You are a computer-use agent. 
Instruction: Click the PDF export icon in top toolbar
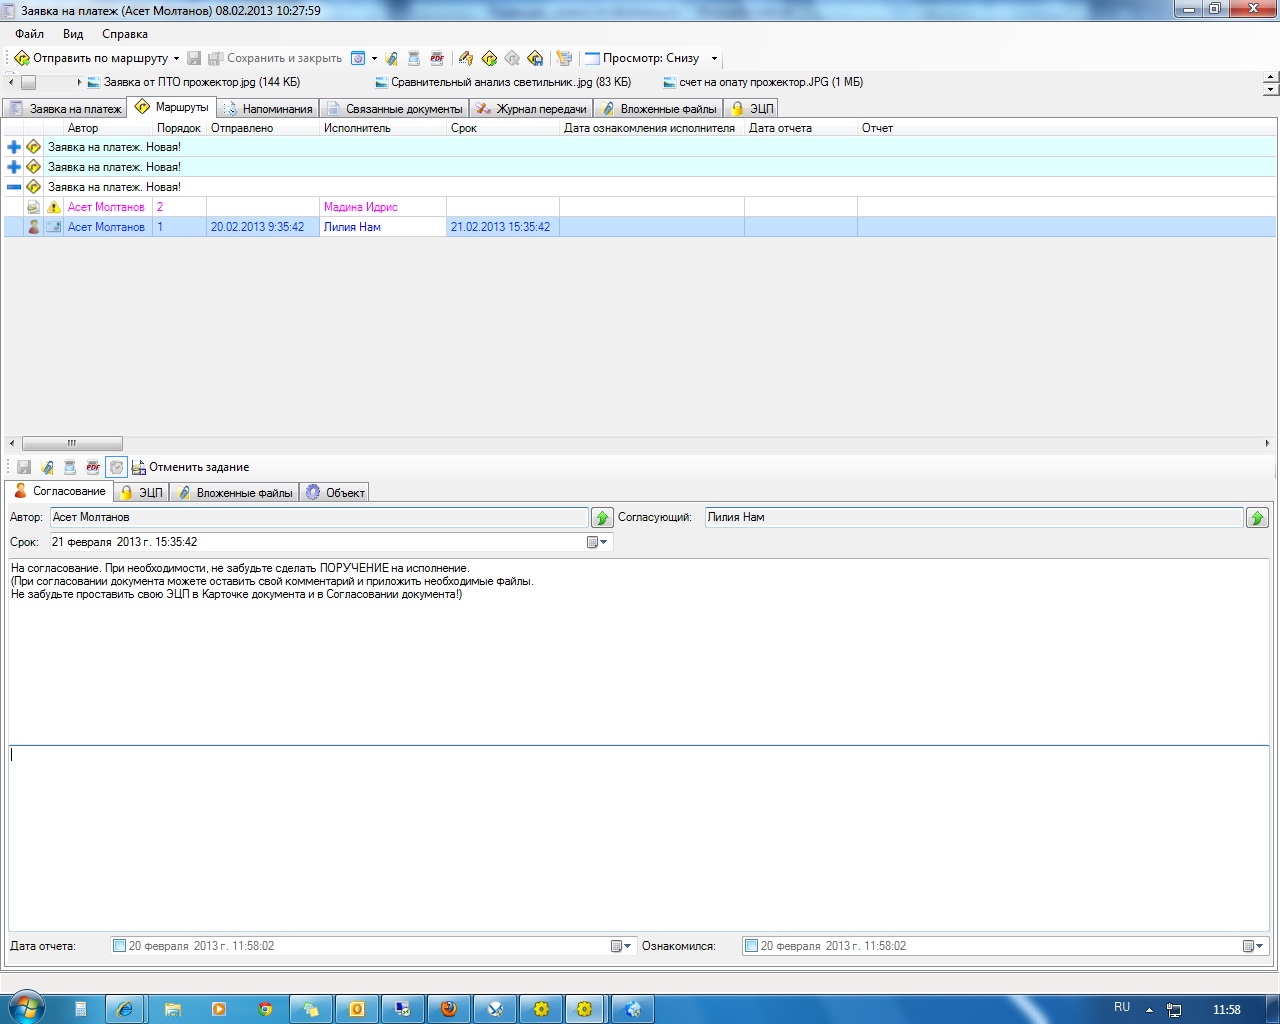tap(437, 59)
